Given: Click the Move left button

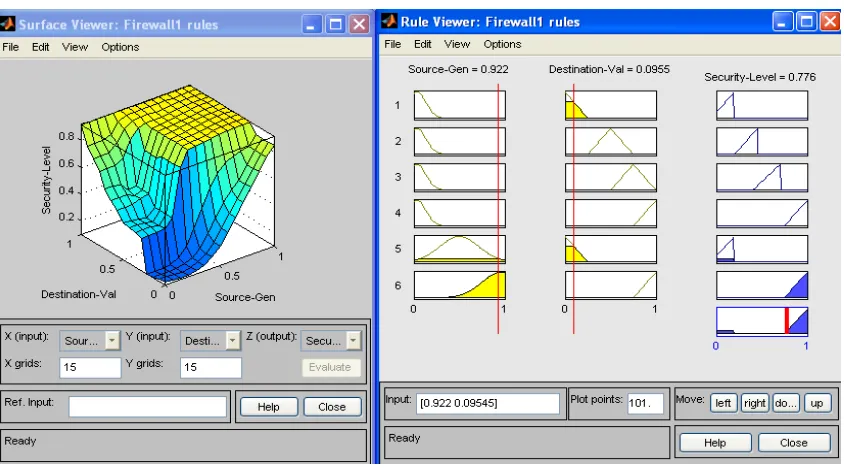Looking at the screenshot, I should [723, 403].
